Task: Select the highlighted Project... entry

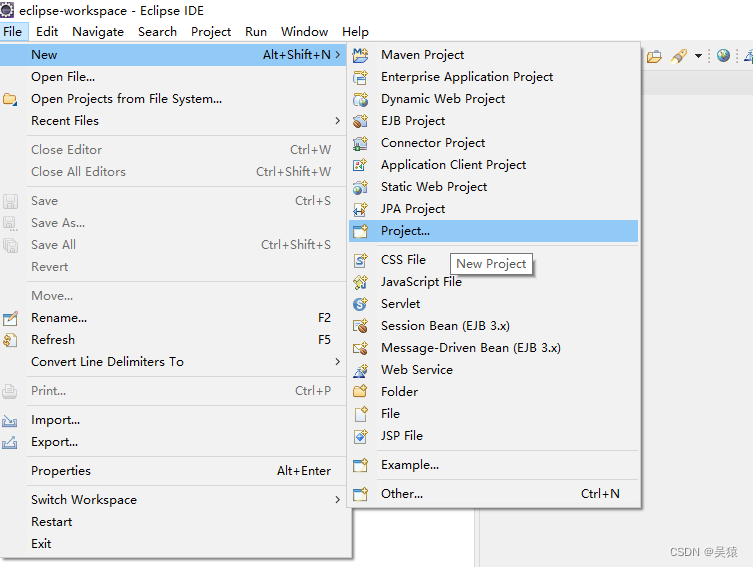Action: 494,231
